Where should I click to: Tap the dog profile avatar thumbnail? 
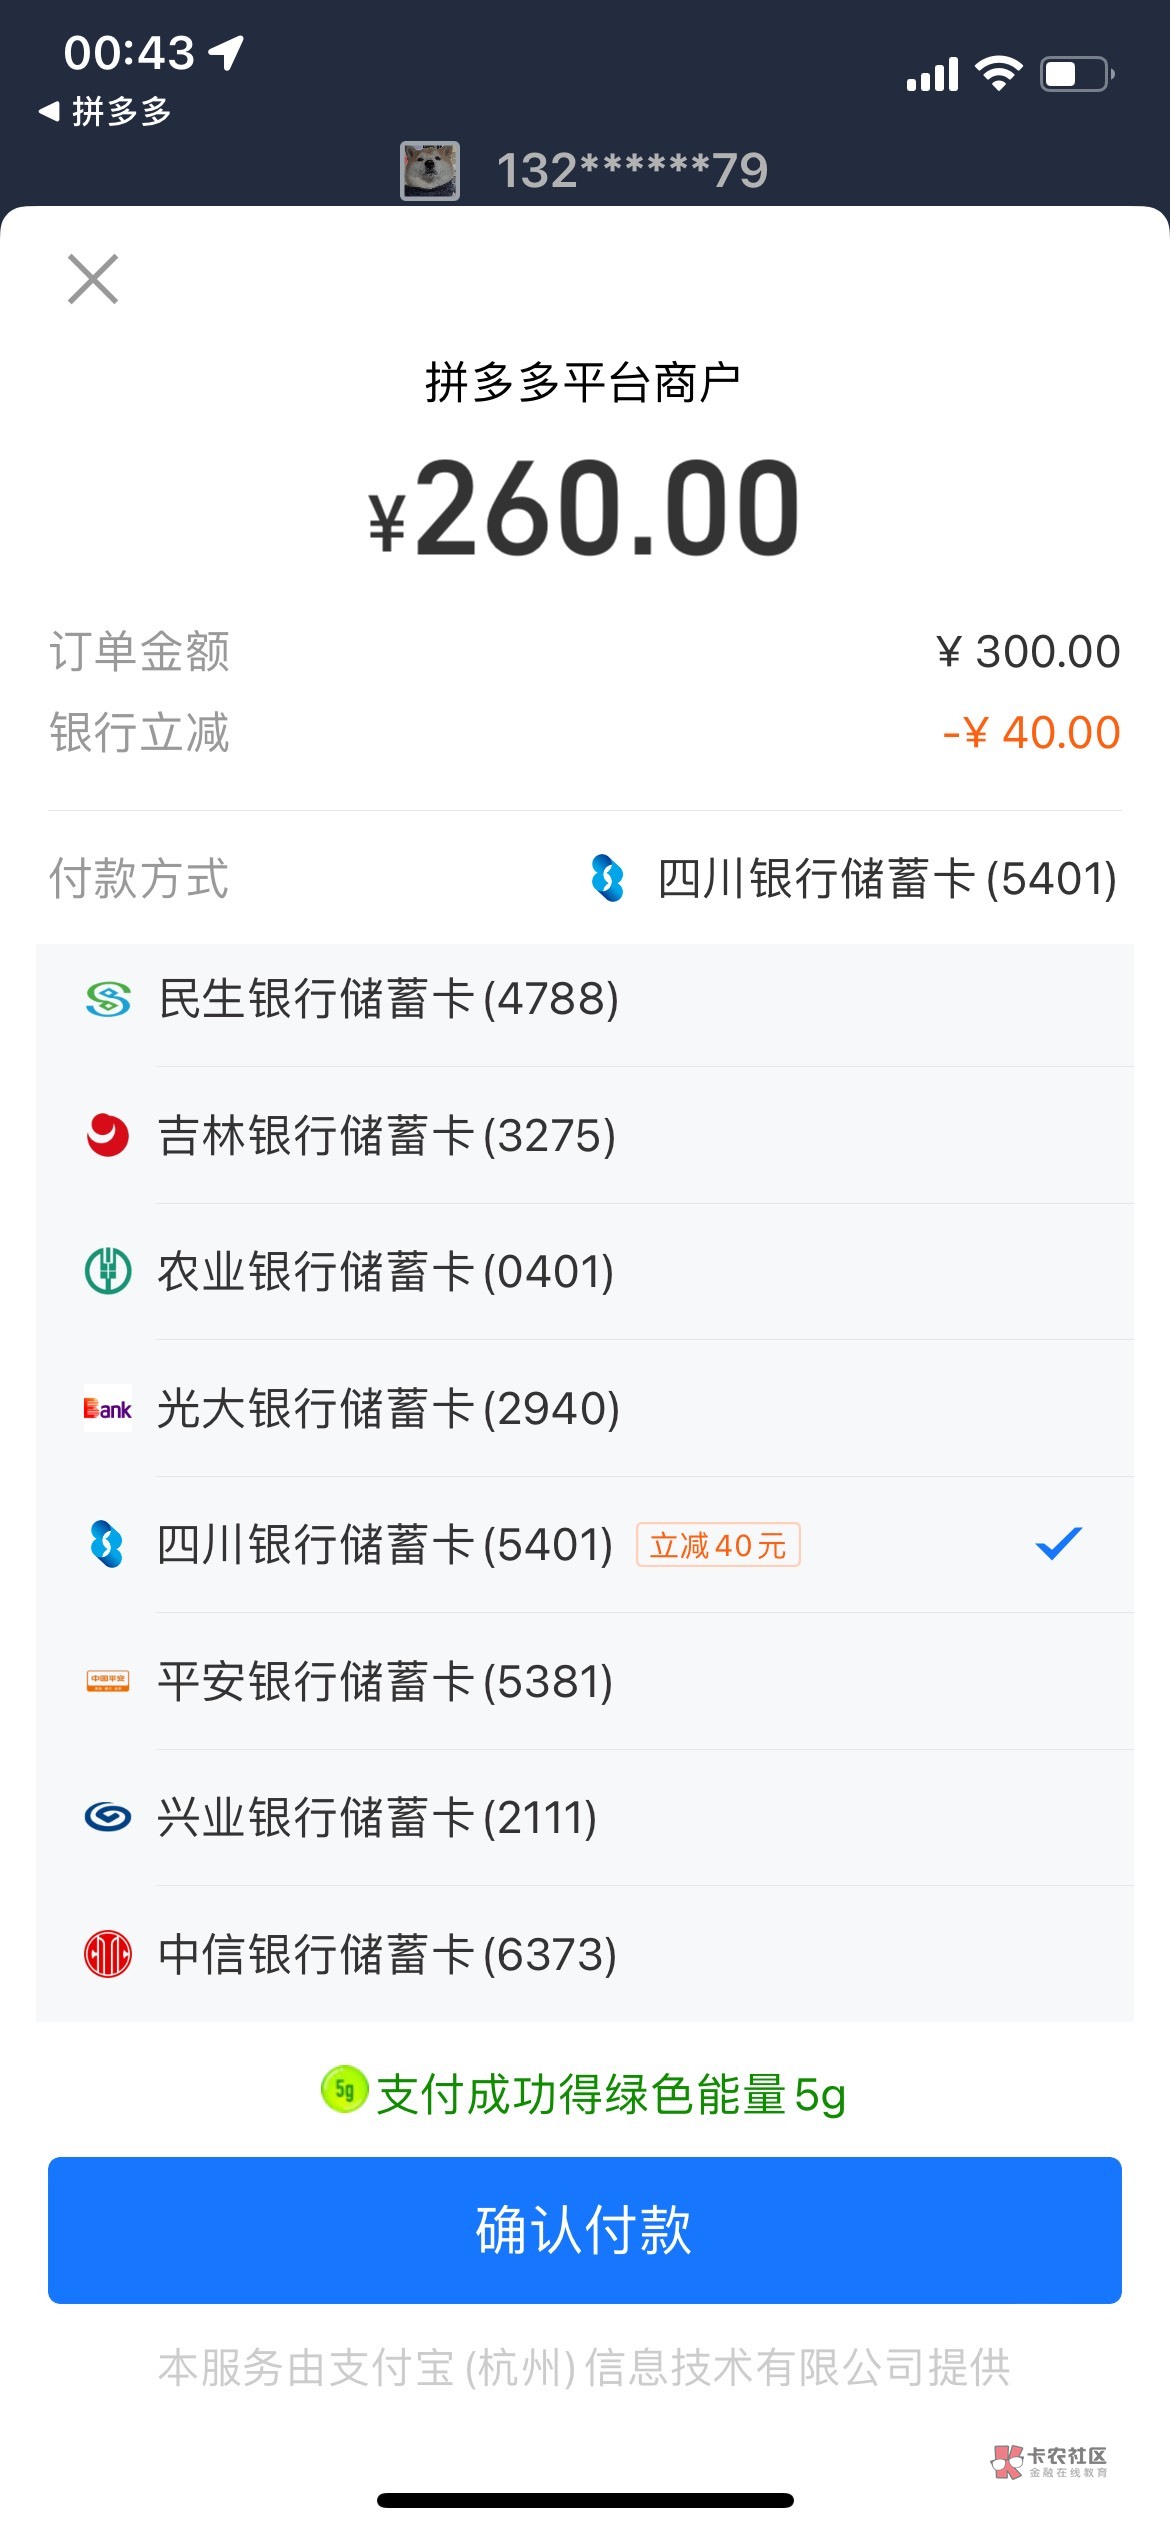click(430, 170)
